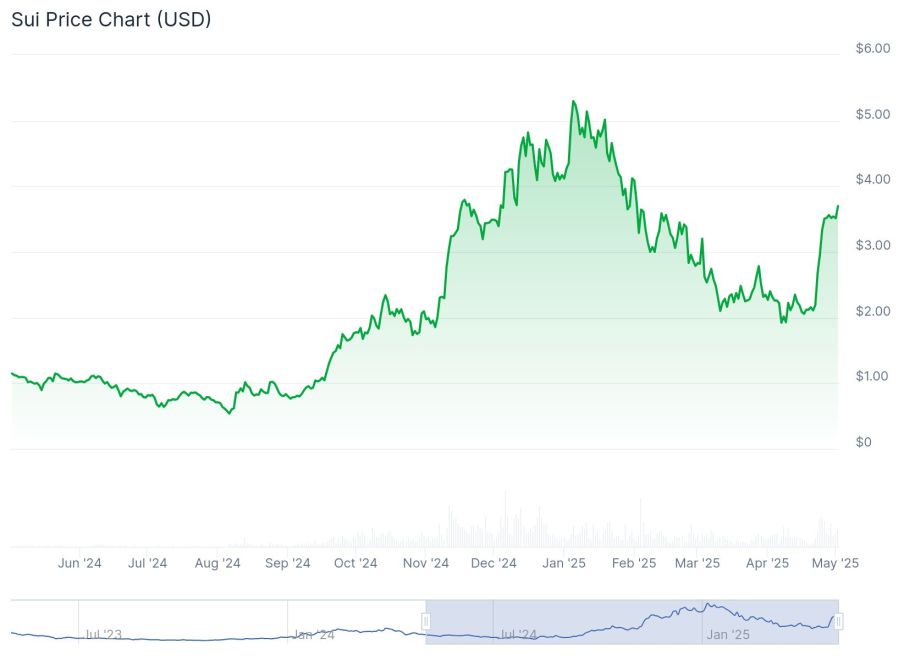Screen dimensions: 904x660
Task: Click the Nov '24 x-axis label
Action: 426,563
